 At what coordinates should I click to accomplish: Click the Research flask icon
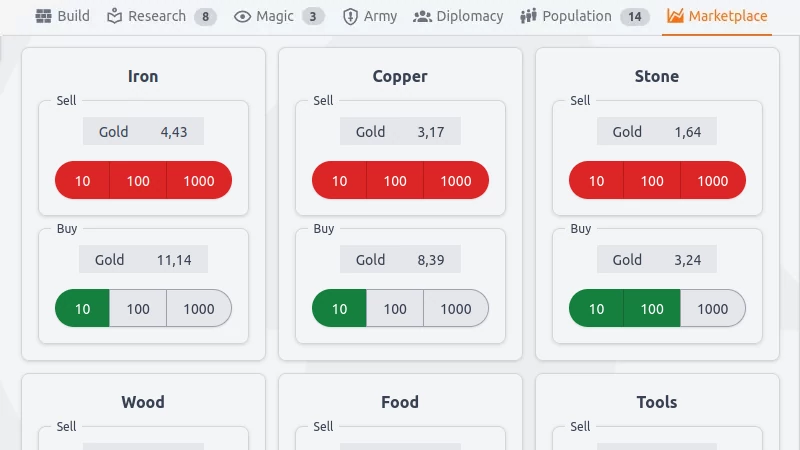(114, 16)
